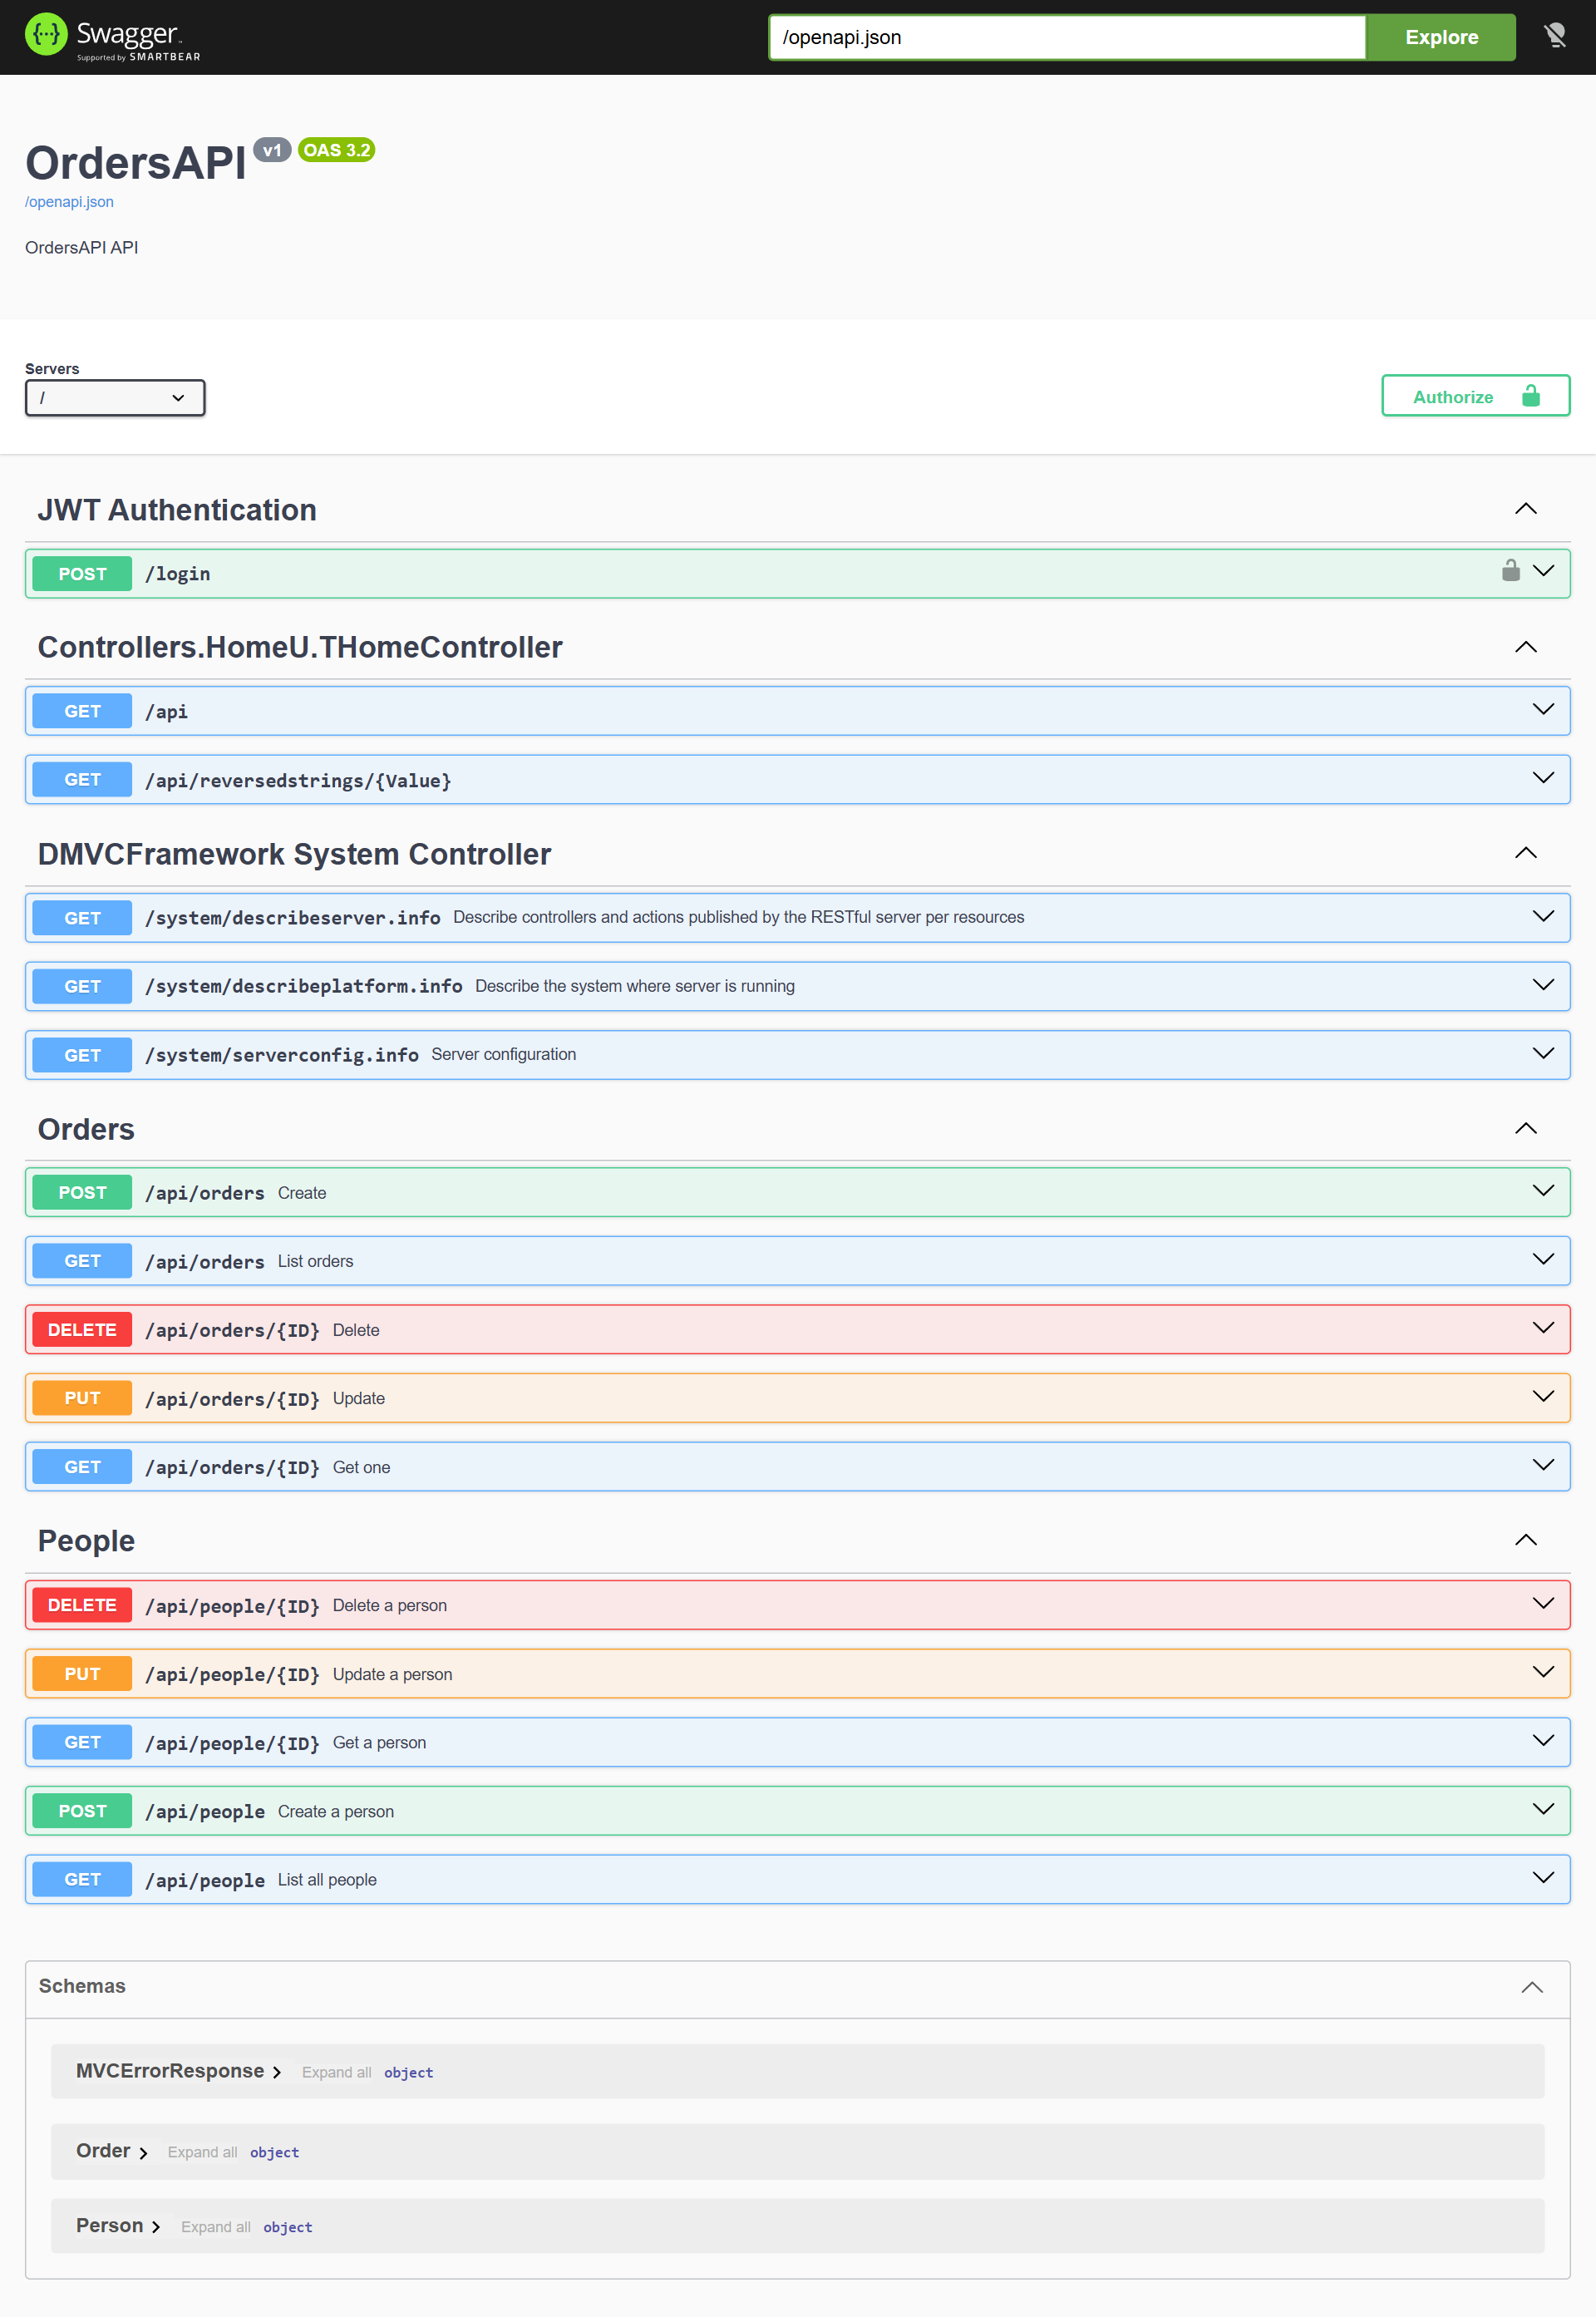The height and width of the screenshot is (2317, 1596).
Task: Expand GET /api/people List all people
Action: coord(797,1879)
